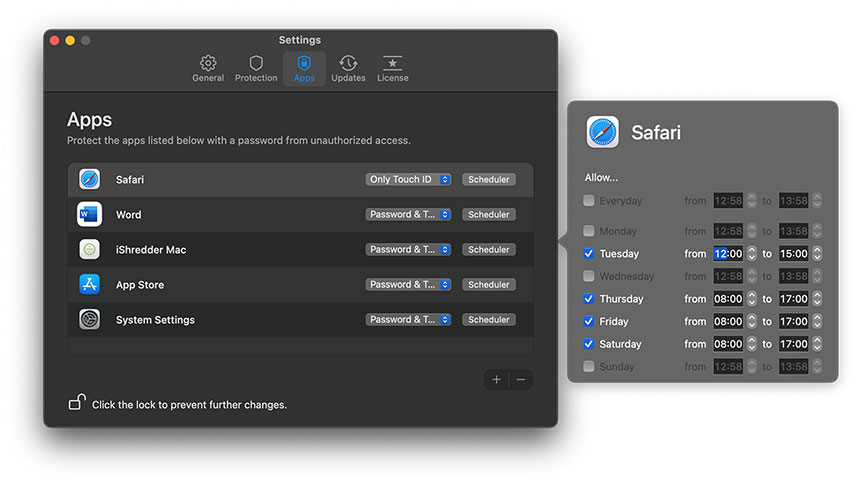Click the Word app icon
The height and width of the screenshot is (485, 866).
[90, 215]
